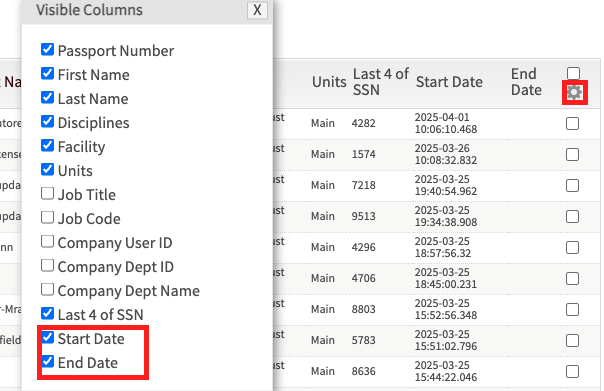Enable the Job Code column
This screenshot has height=391, width=604.
(47, 218)
